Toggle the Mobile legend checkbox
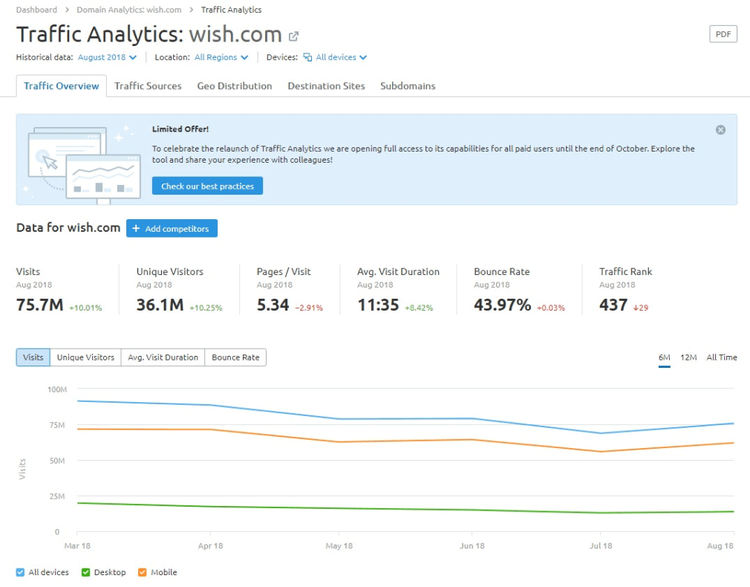The height and width of the screenshot is (587, 750). (142, 572)
